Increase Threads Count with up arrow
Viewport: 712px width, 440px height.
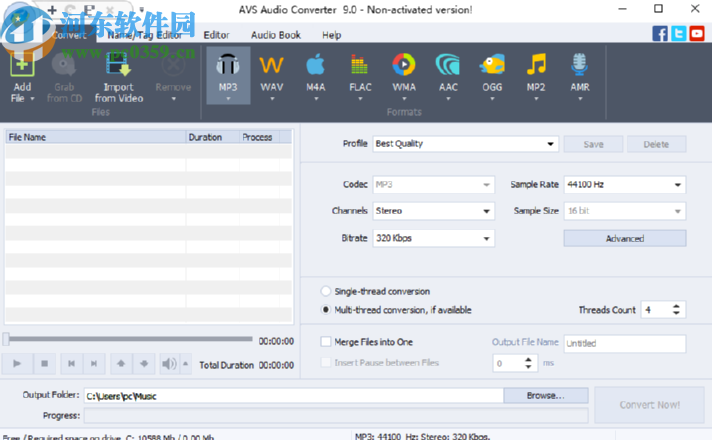(676, 306)
